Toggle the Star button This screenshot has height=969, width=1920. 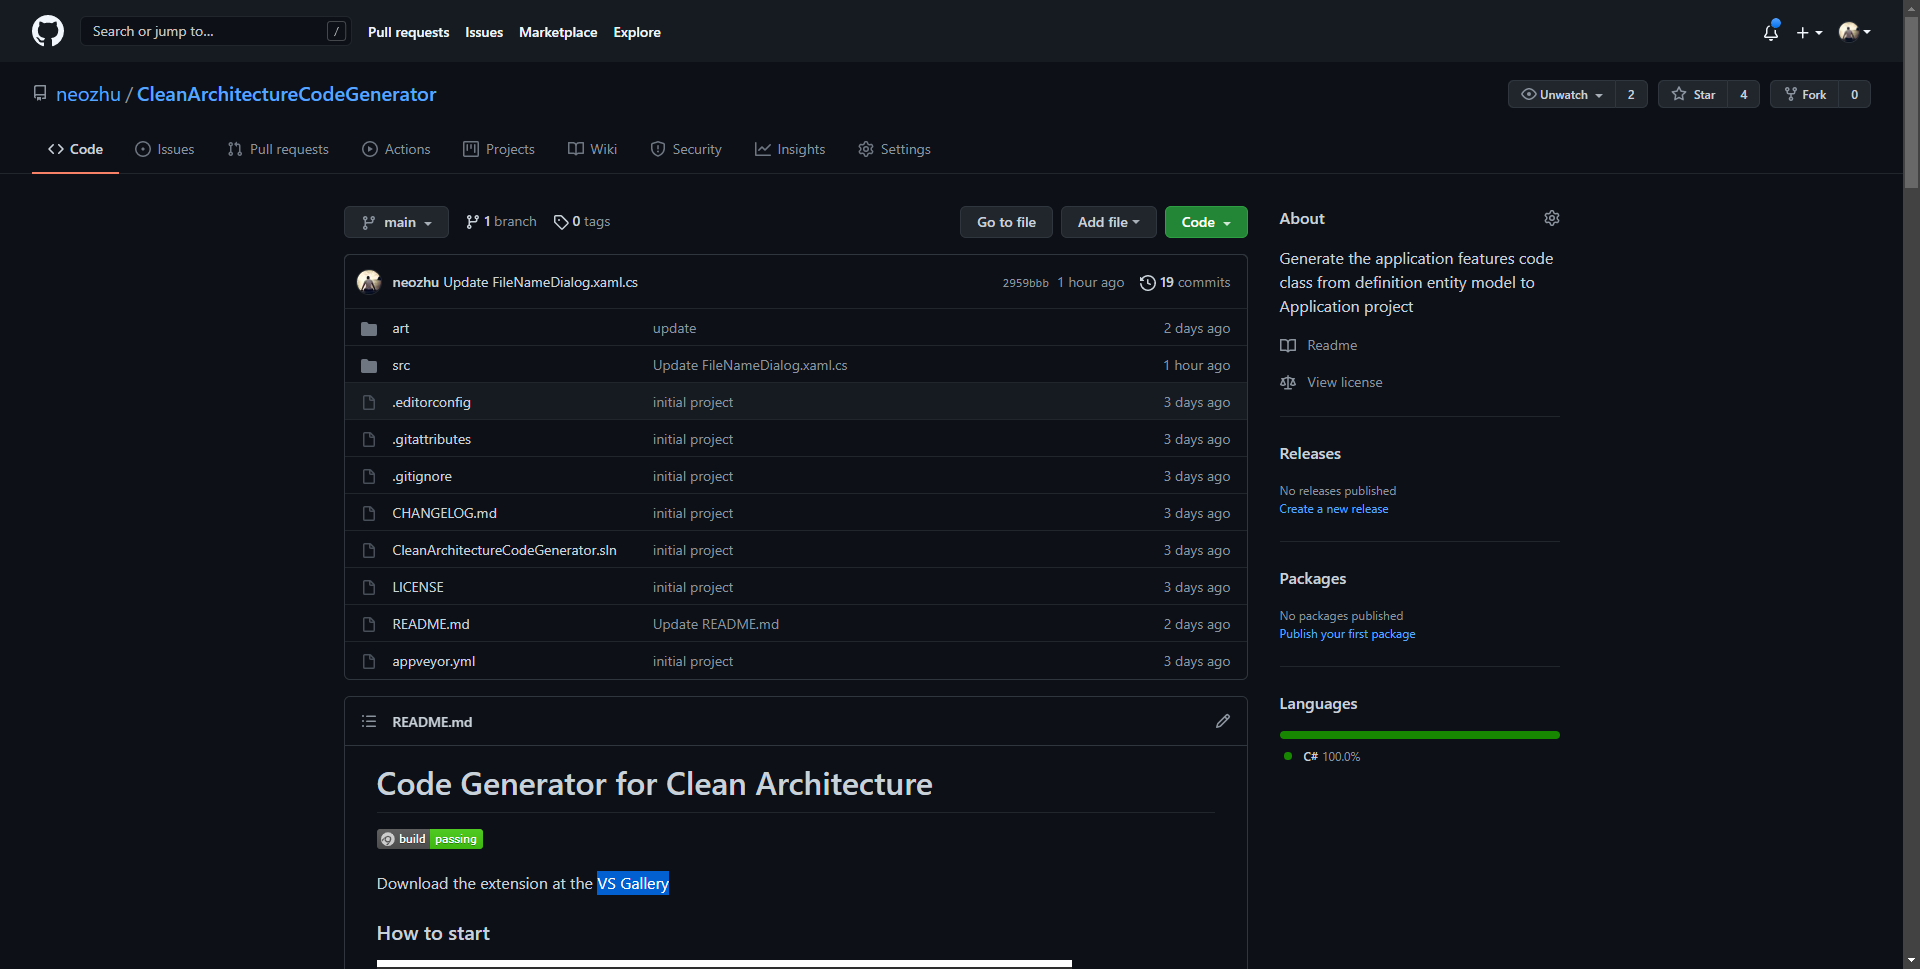[1693, 94]
